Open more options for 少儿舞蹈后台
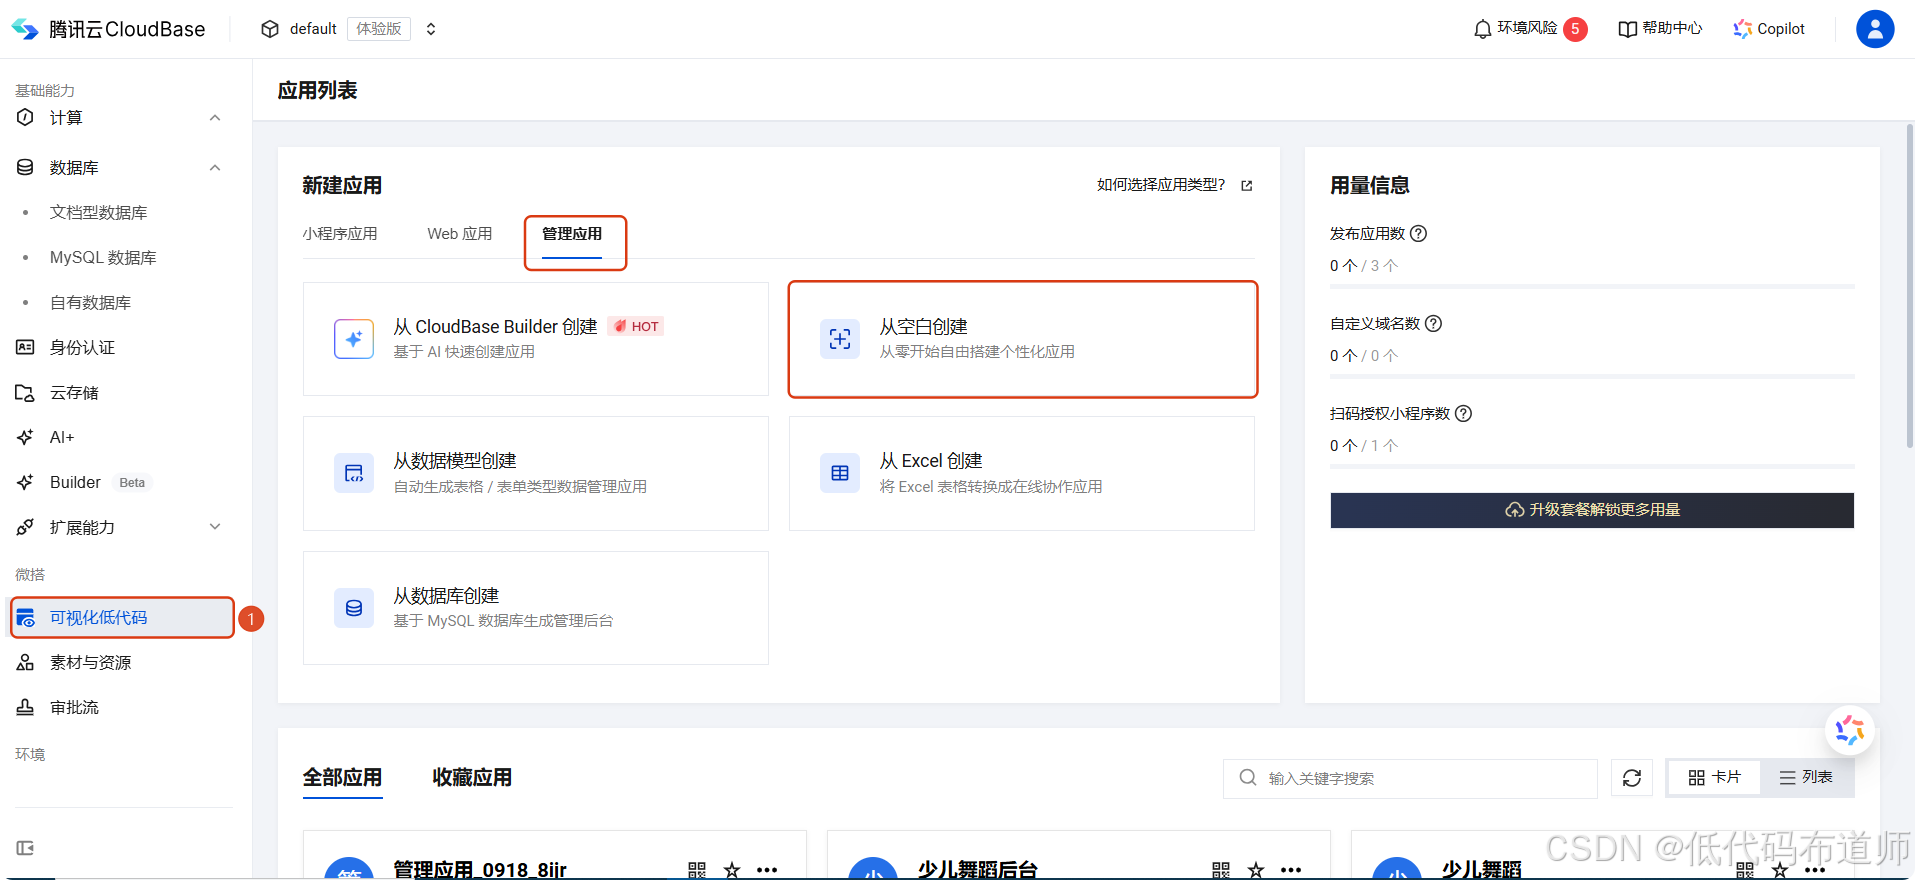1915x880 pixels. [x=1291, y=870]
